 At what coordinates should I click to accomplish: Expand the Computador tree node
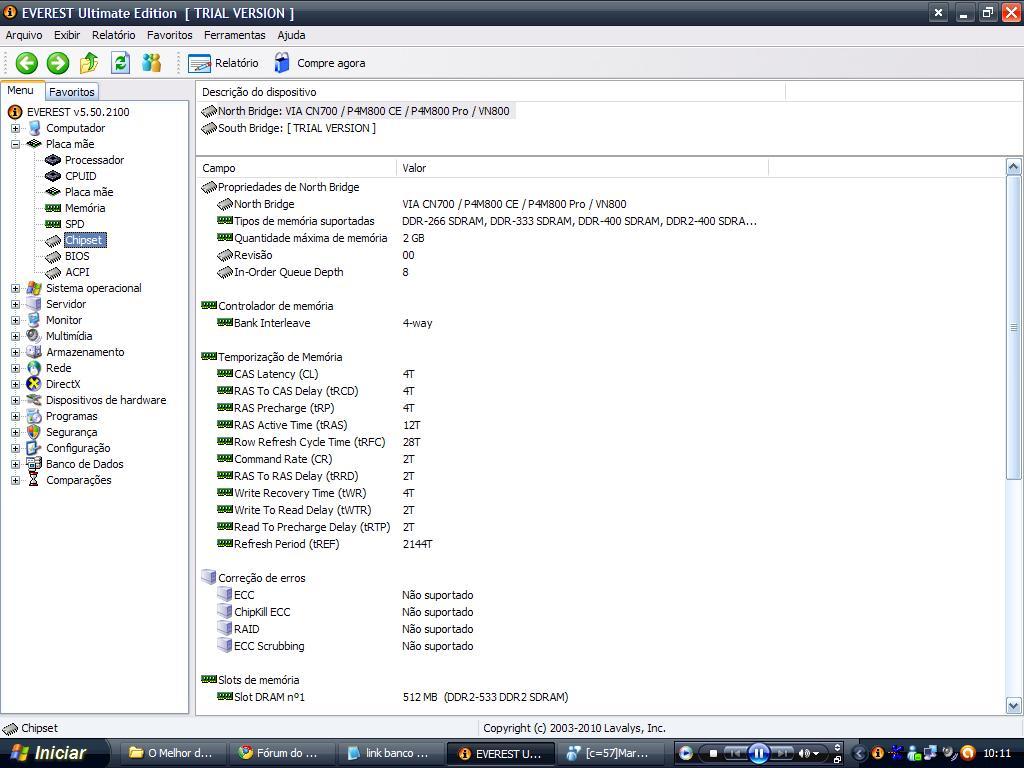(x=16, y=129)
